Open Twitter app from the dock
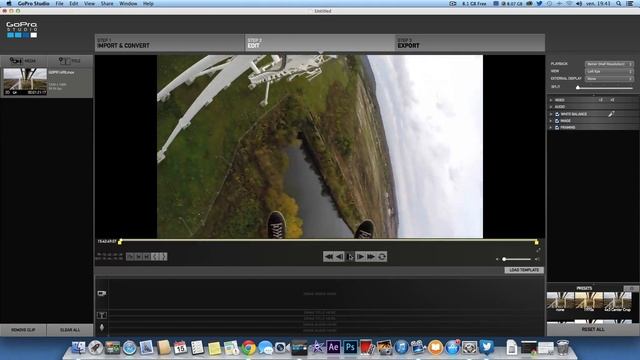The width and height of the screenshot is (640, 360). [486, 347]
